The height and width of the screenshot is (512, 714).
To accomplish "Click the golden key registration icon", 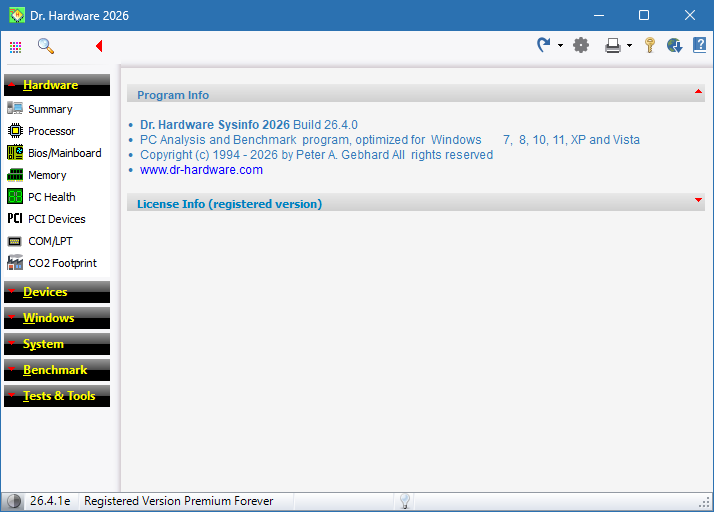I will [650, 46].
